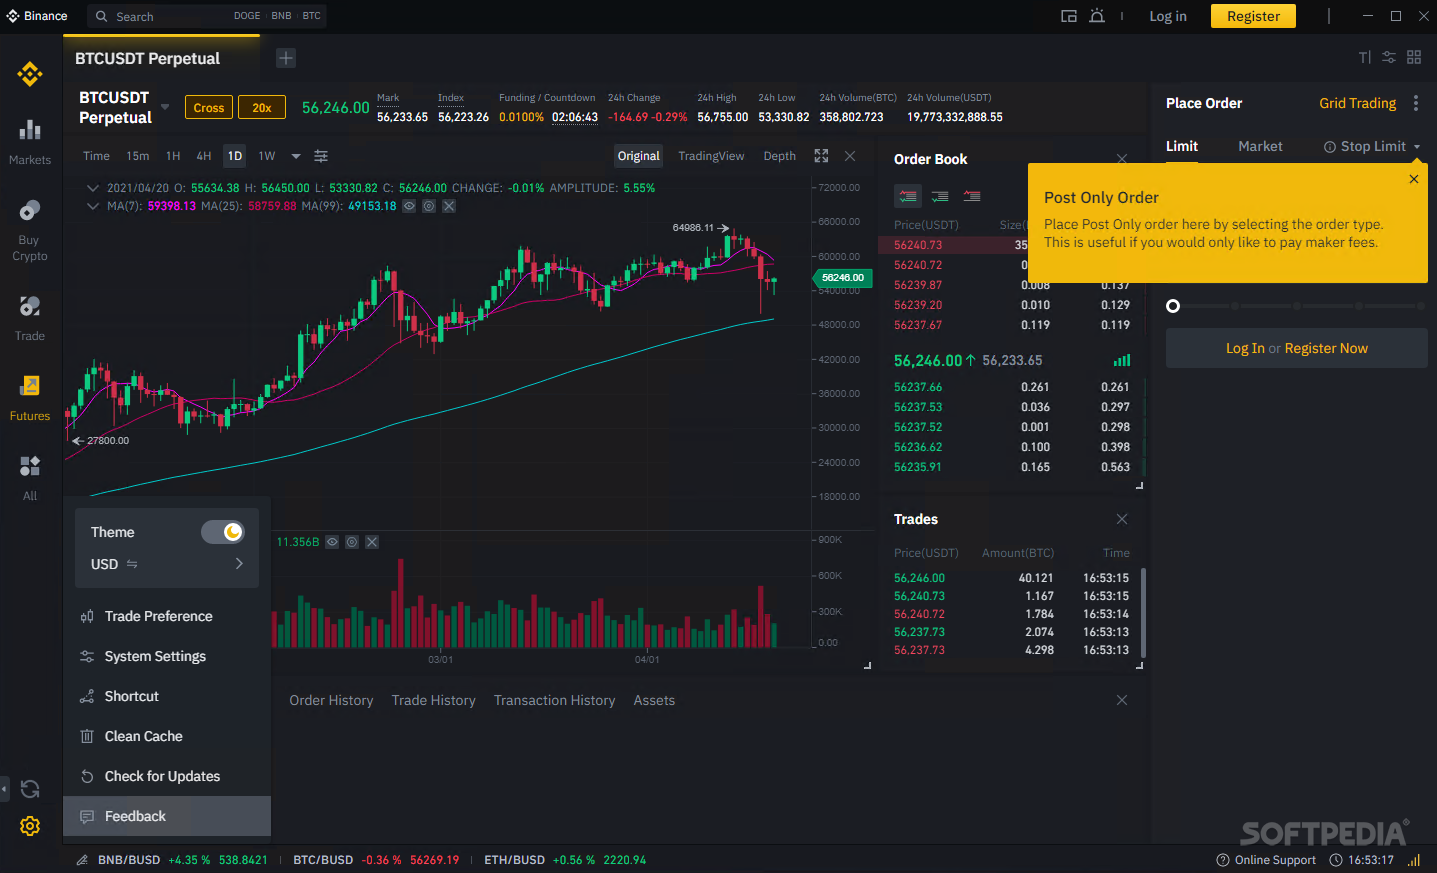Show only asks in order book view

tap(972, 196)
